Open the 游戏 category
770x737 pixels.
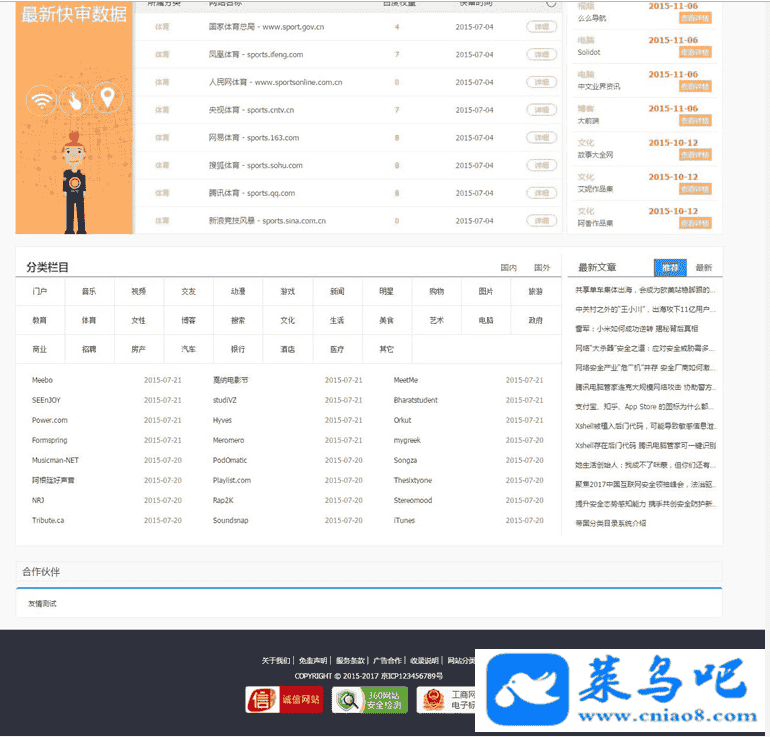287,291
